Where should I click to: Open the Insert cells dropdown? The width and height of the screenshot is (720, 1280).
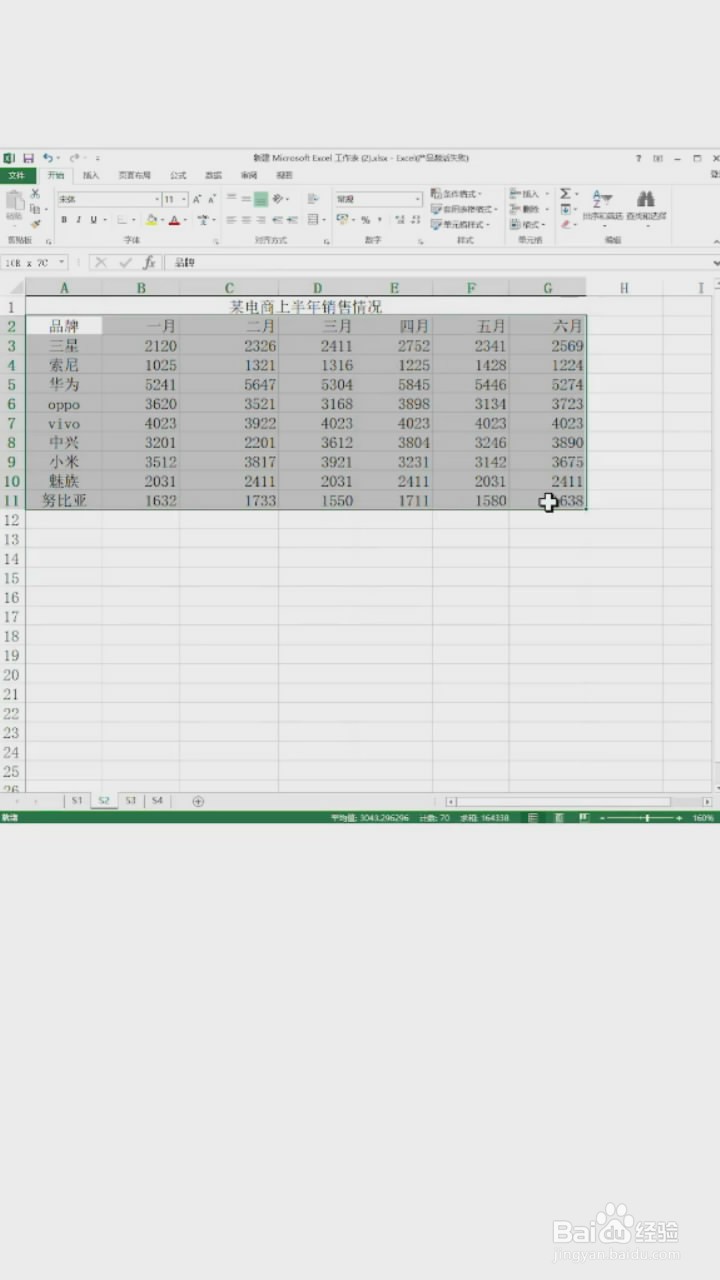pyautogui.click(x=529, y=194)
